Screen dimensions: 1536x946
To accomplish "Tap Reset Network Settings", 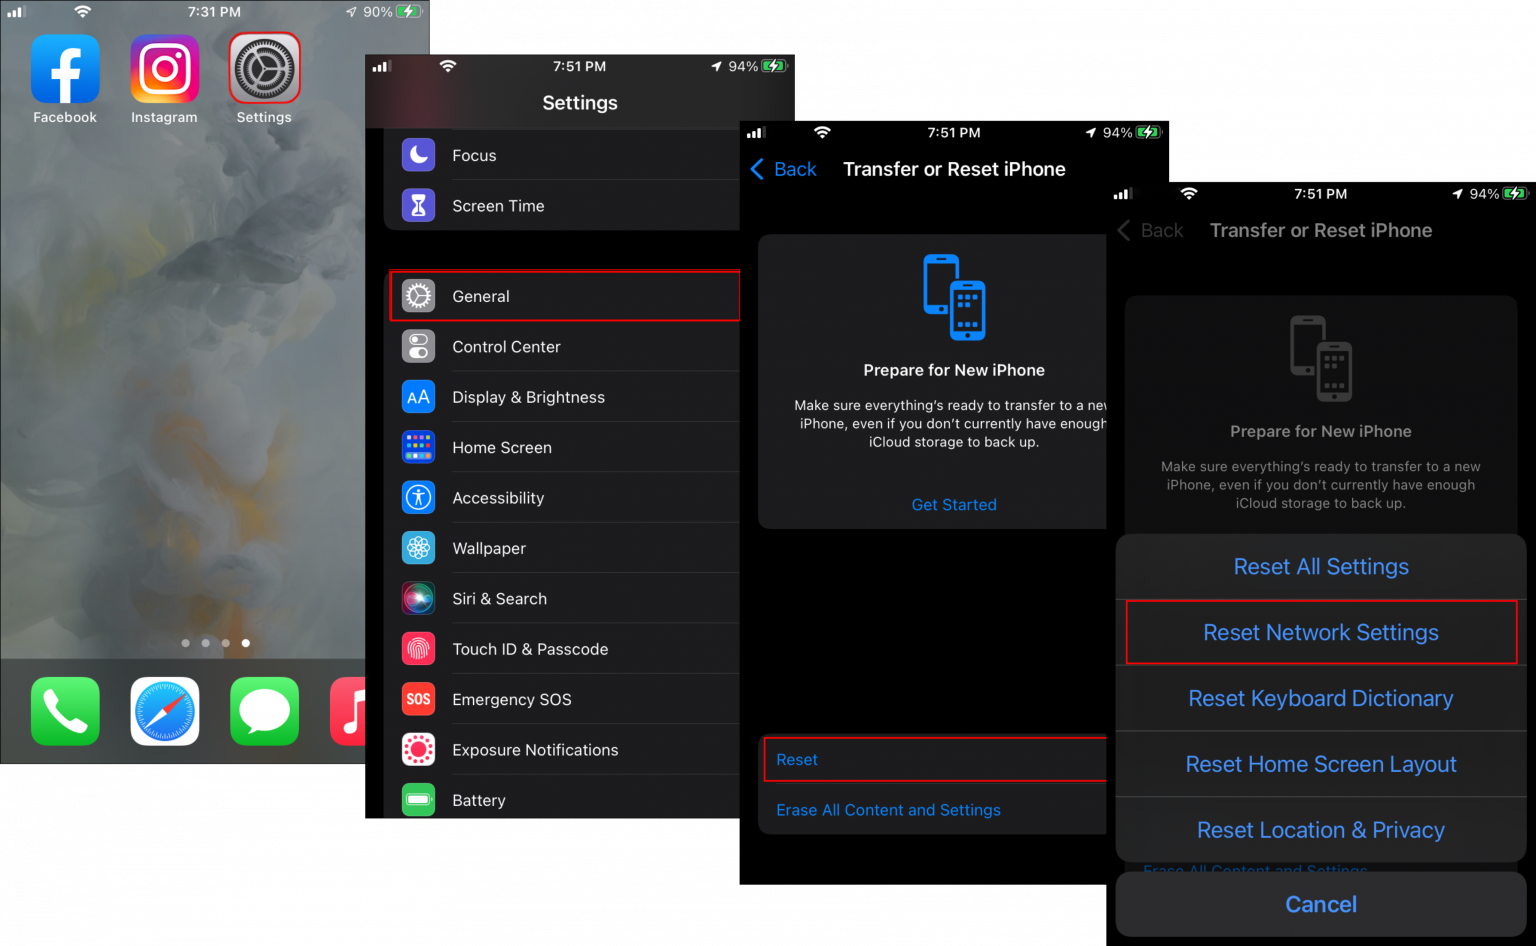I will point(1320,632).
